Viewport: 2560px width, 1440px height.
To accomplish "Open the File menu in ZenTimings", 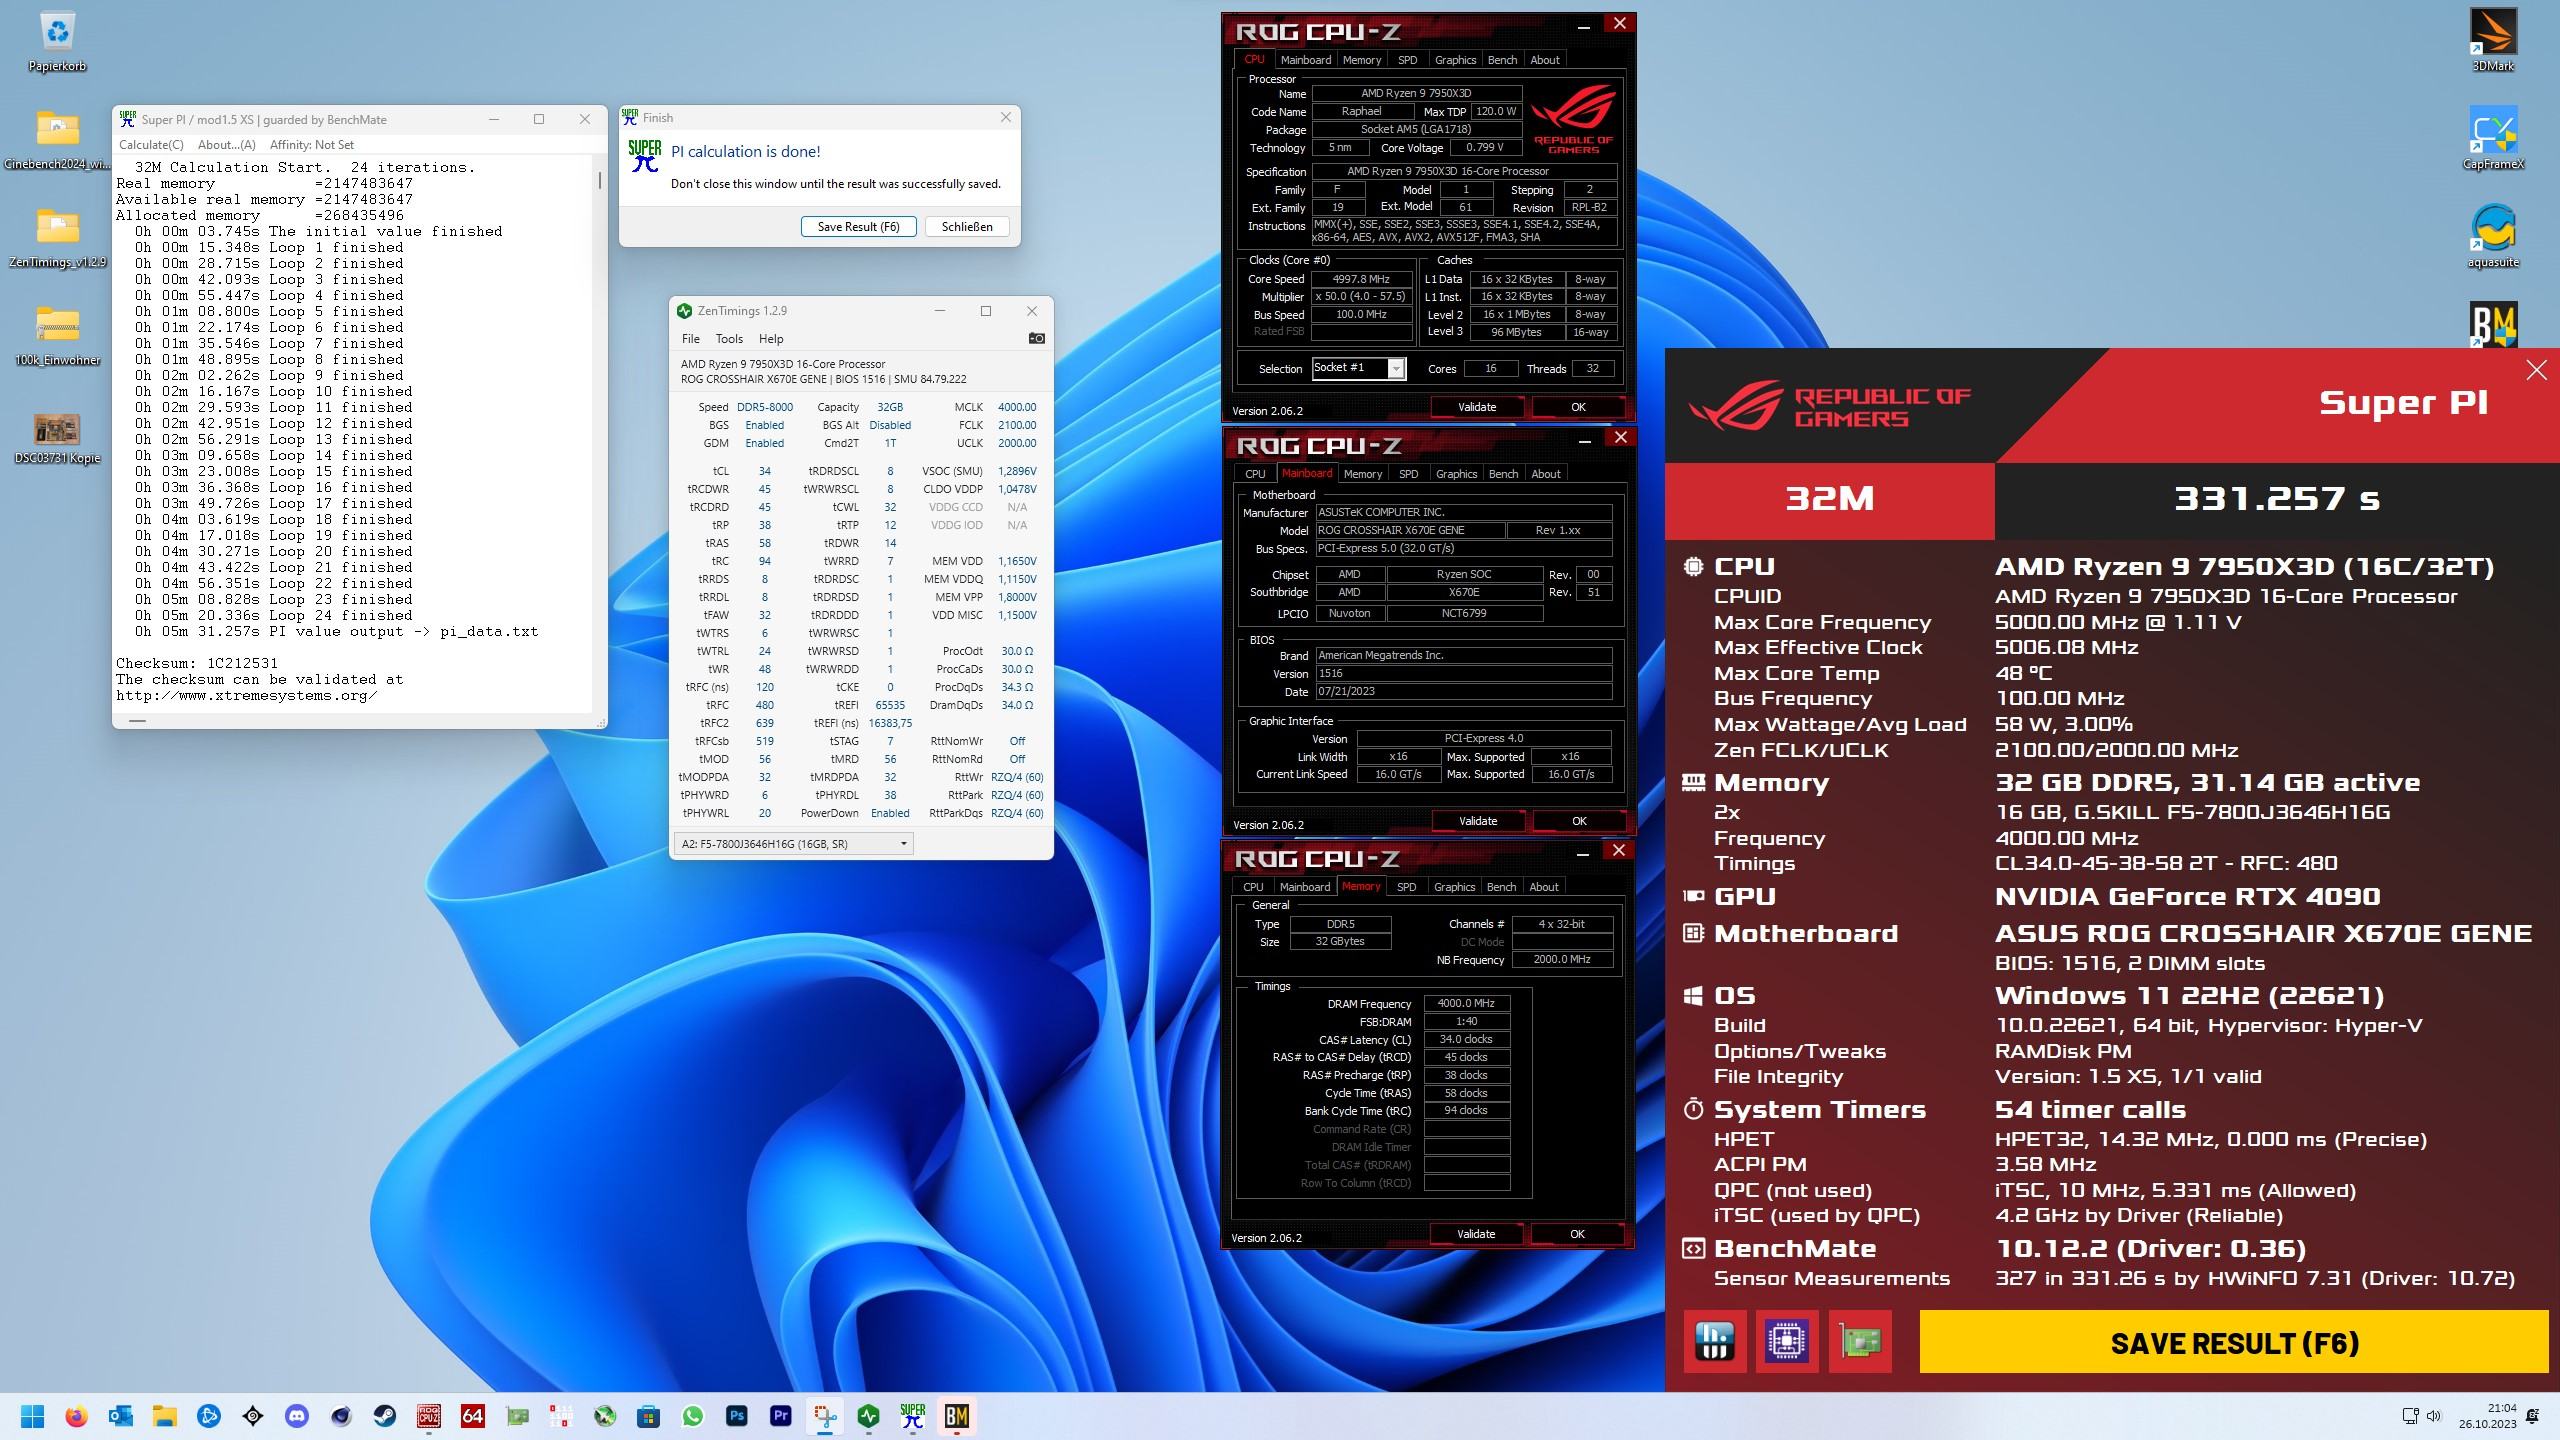I will (691, 339).
